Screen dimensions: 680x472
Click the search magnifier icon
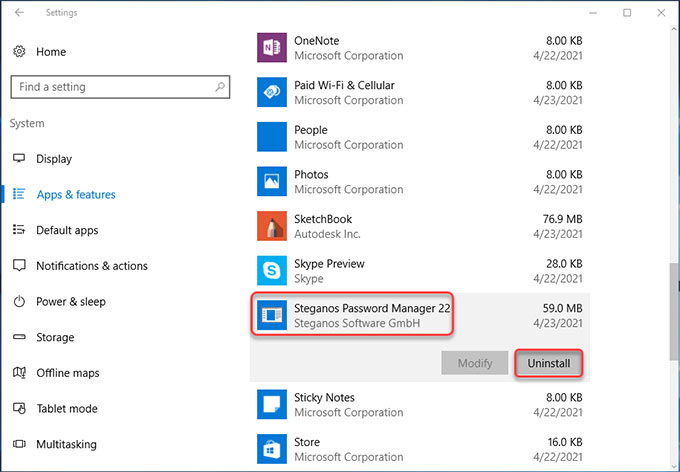coord(220,87)
